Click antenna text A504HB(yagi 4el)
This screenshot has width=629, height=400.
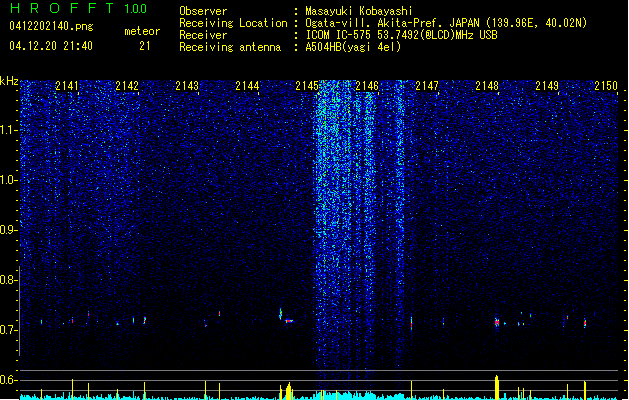click(353, 47)
